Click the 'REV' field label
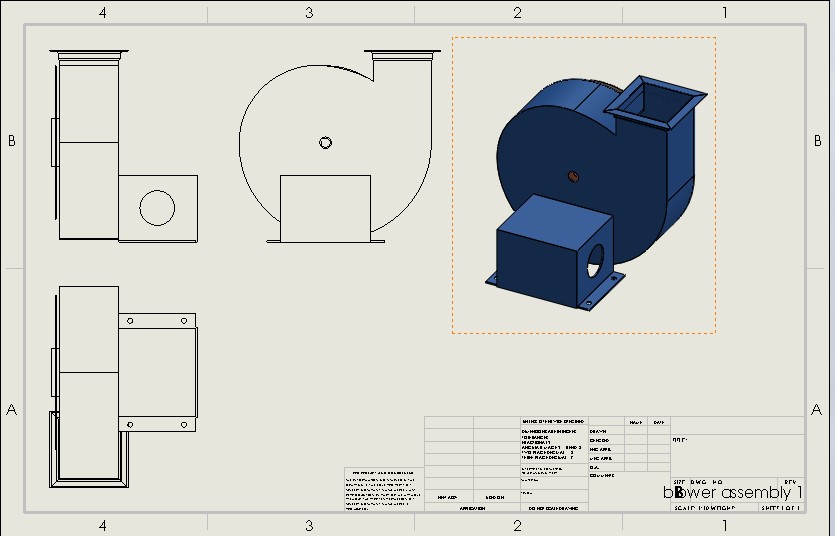The height and width of the screenshot is (536, 835). 790,482
